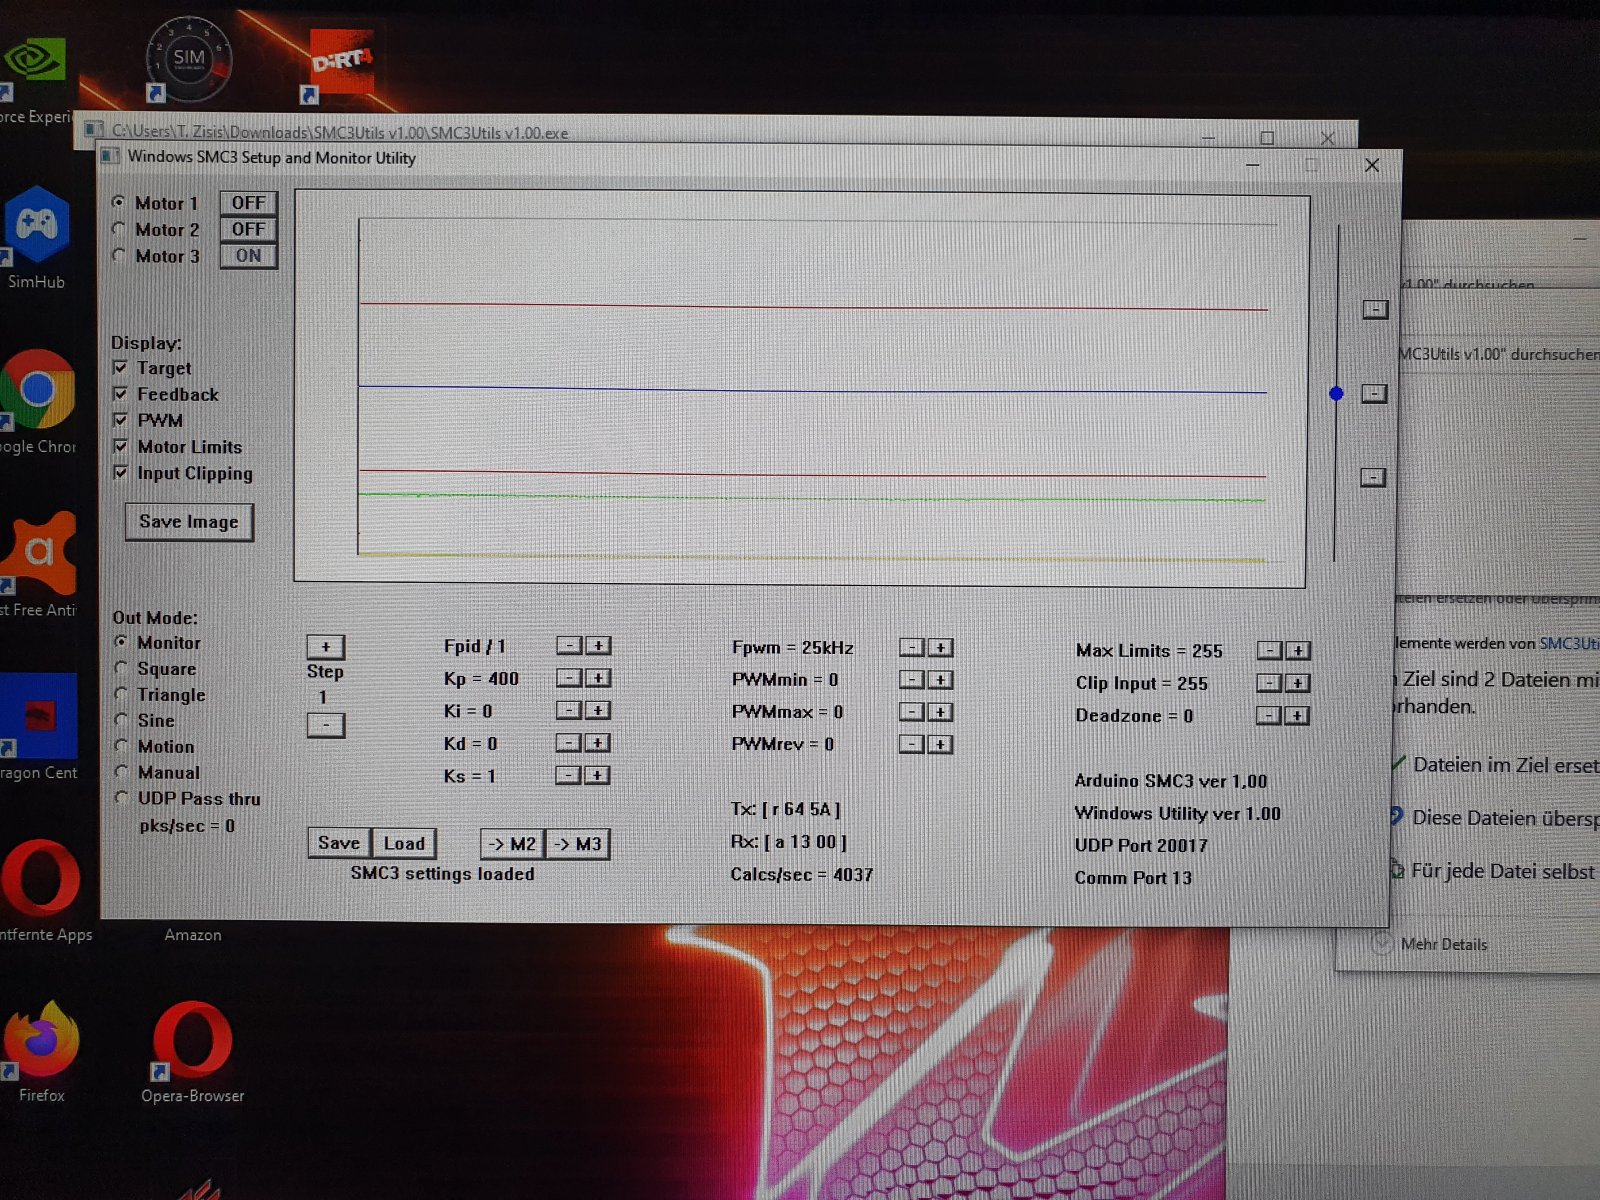This screenshot has height=1200, width=1600.
Task: Decrease the Kd value
Action: tap(569, 743)
